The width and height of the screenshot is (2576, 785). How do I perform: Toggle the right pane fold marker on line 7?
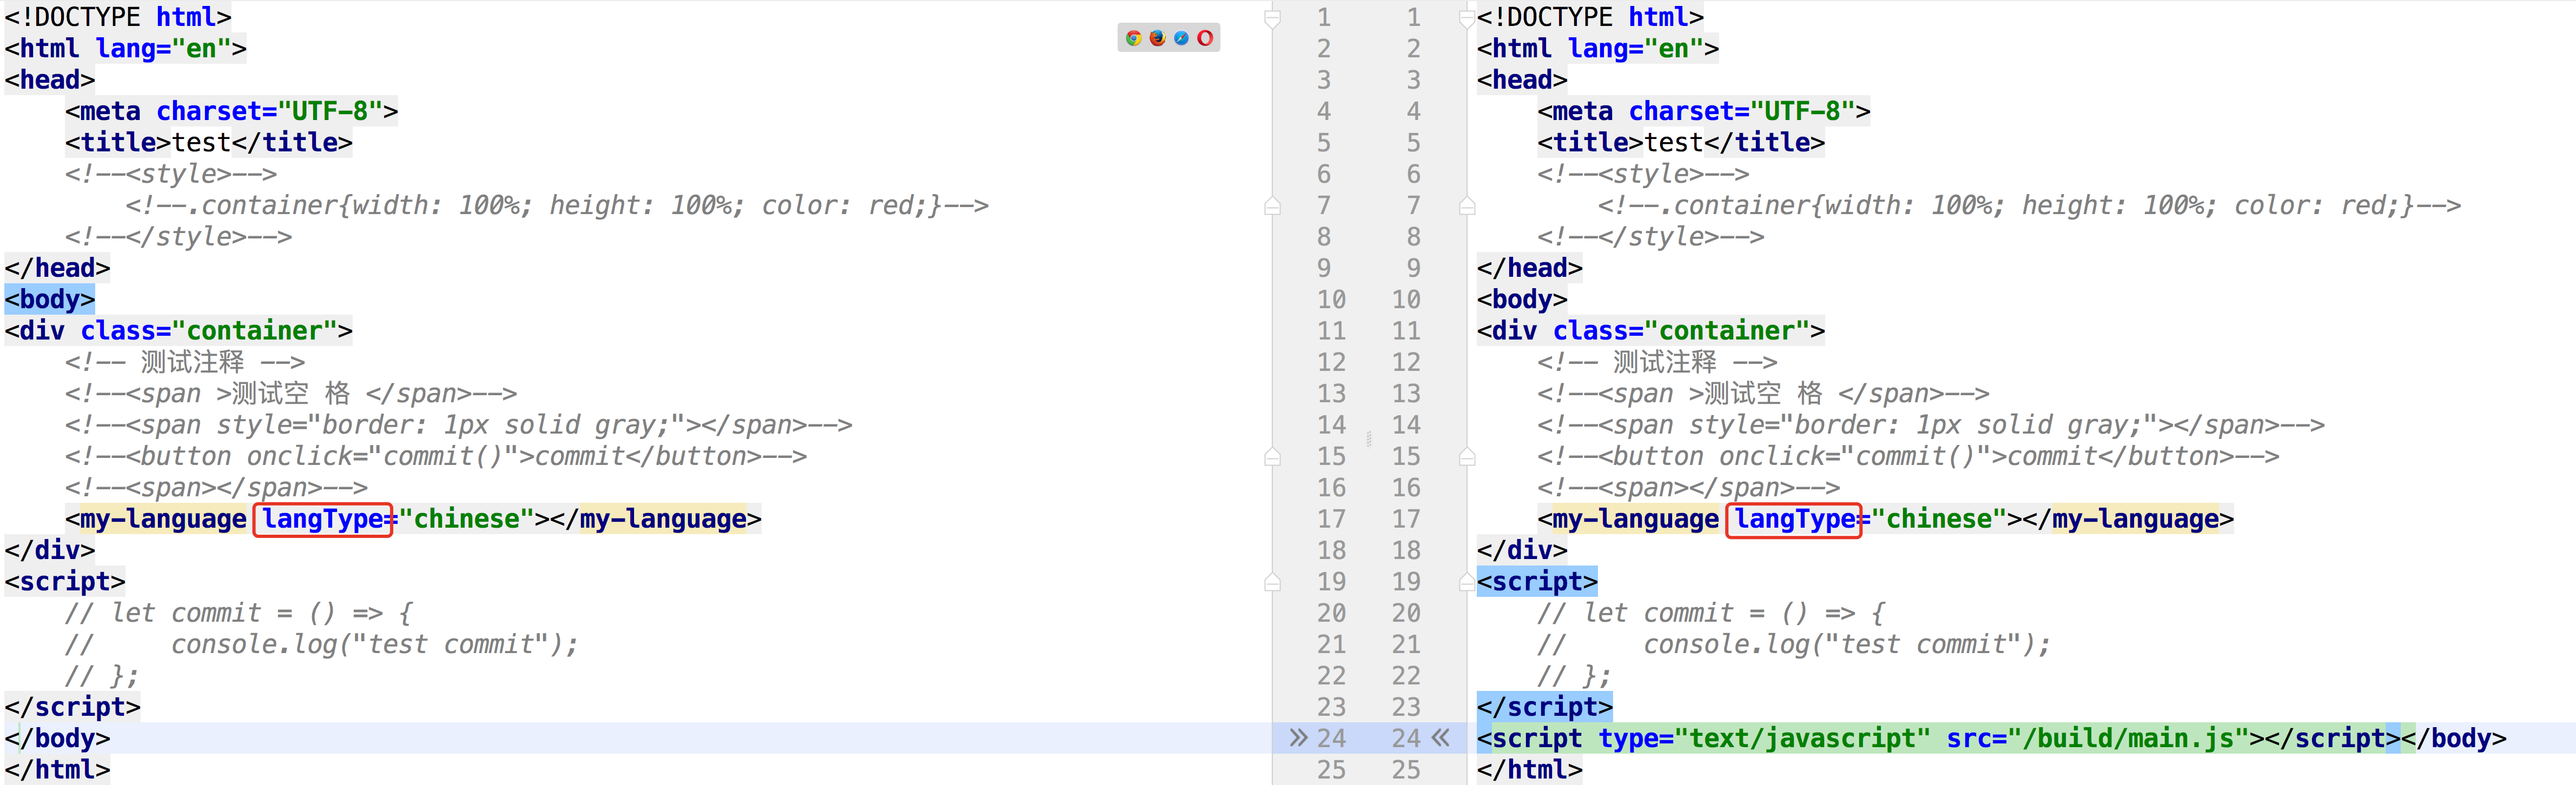pyautogui.click(x=1467, y=206)
